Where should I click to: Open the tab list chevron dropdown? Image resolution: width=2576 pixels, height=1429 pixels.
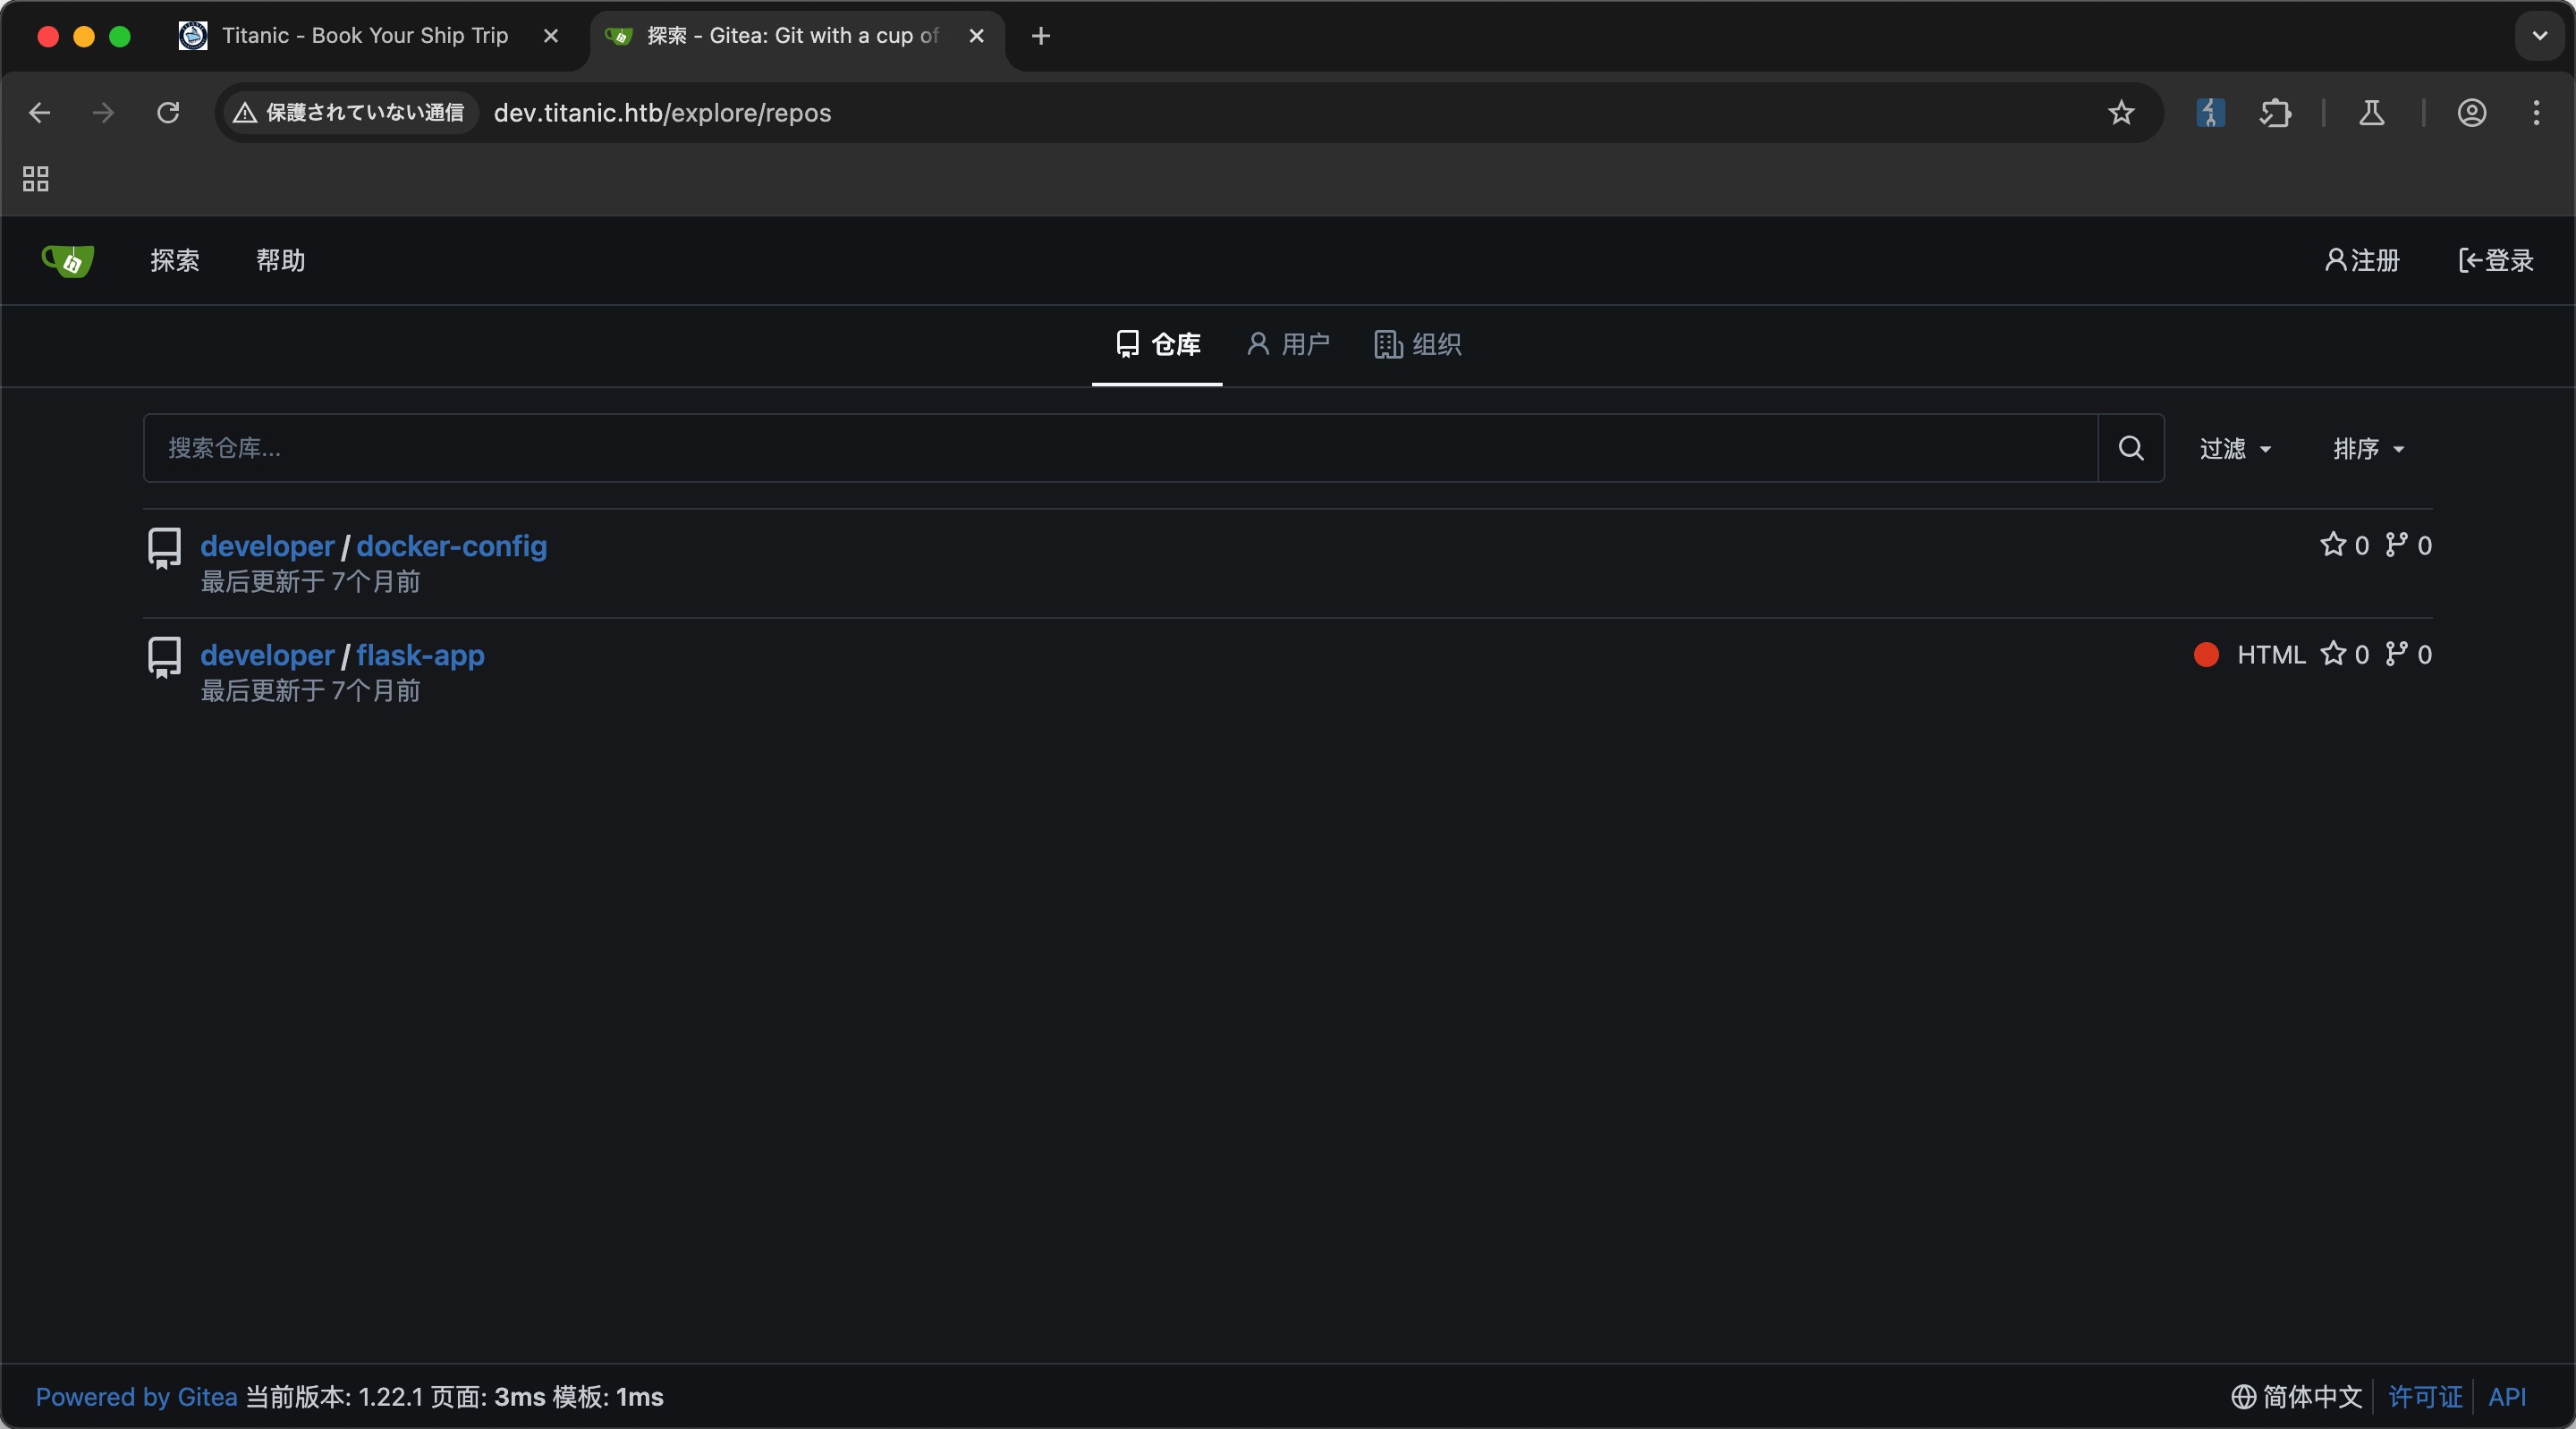[x=2539, y=36]
